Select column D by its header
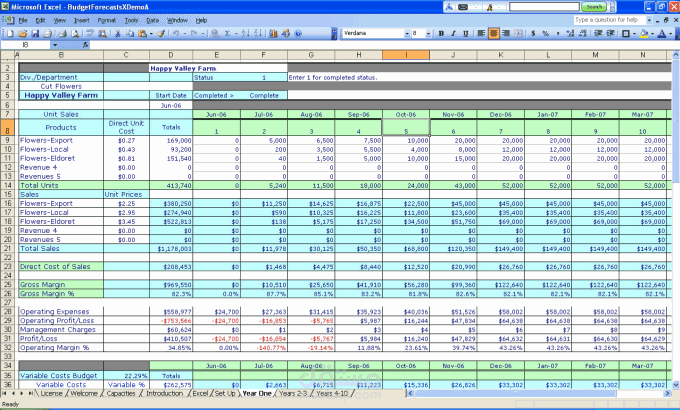680x410 pixels. coord(171,55)
